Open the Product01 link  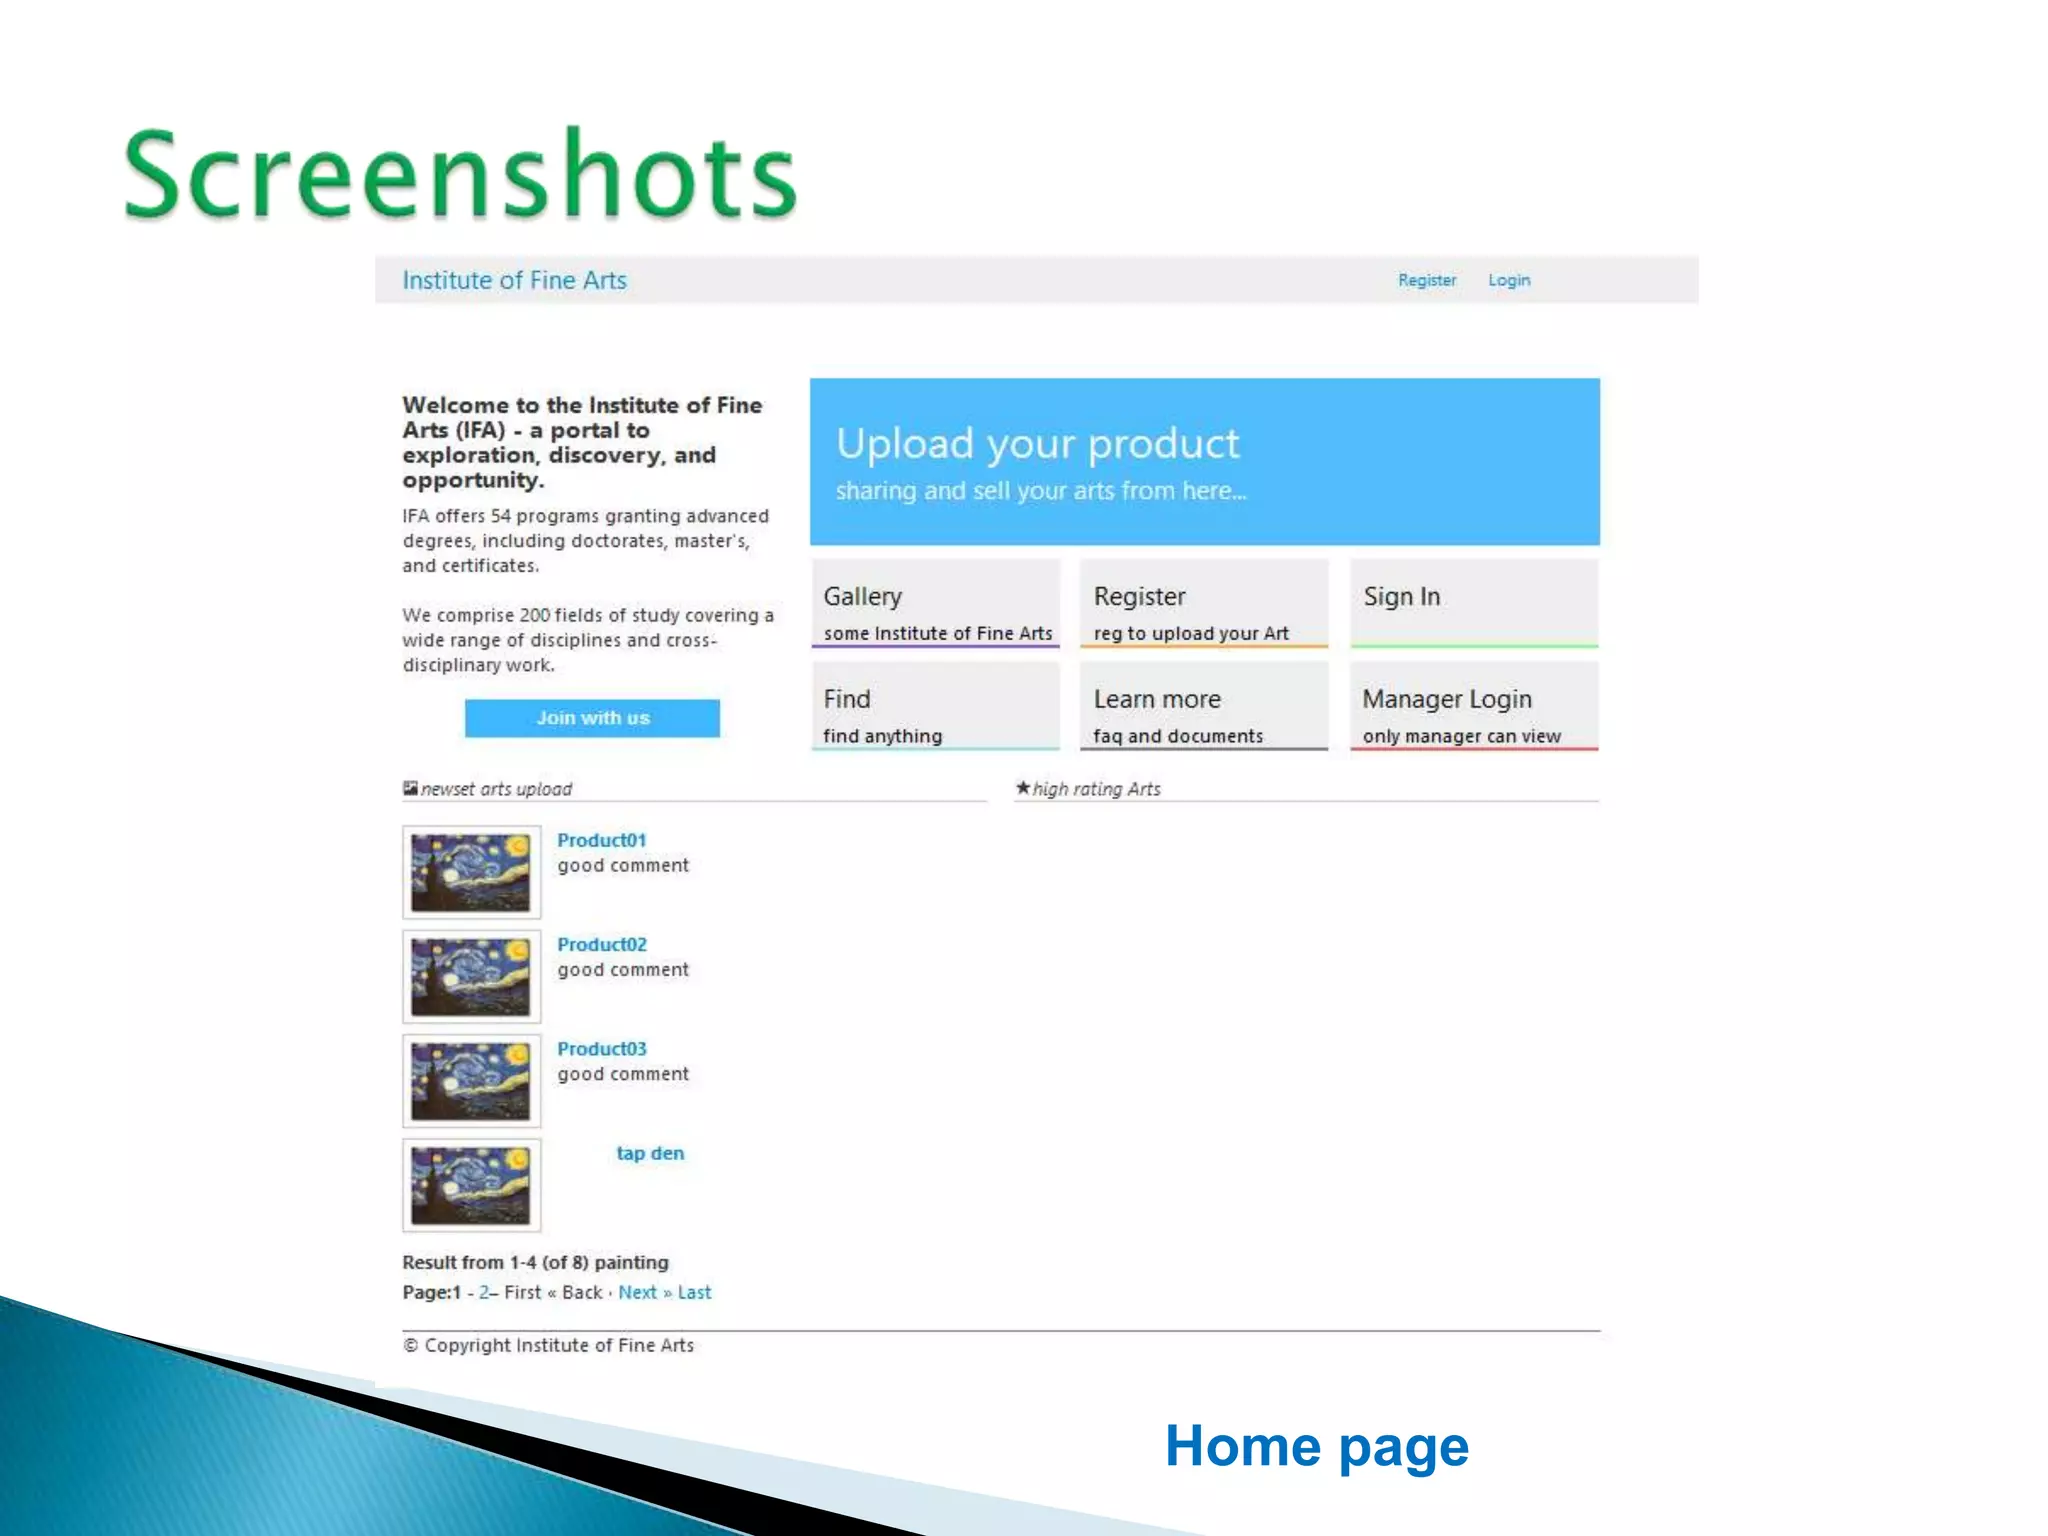click(601, 840)
